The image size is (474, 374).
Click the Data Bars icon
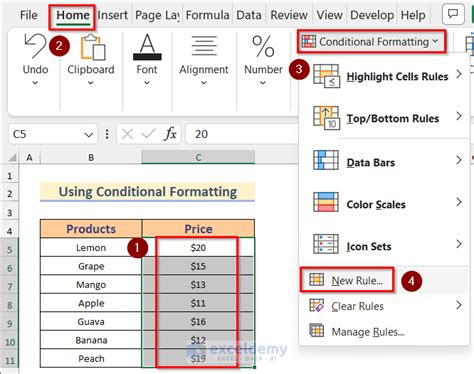point(326,160)
